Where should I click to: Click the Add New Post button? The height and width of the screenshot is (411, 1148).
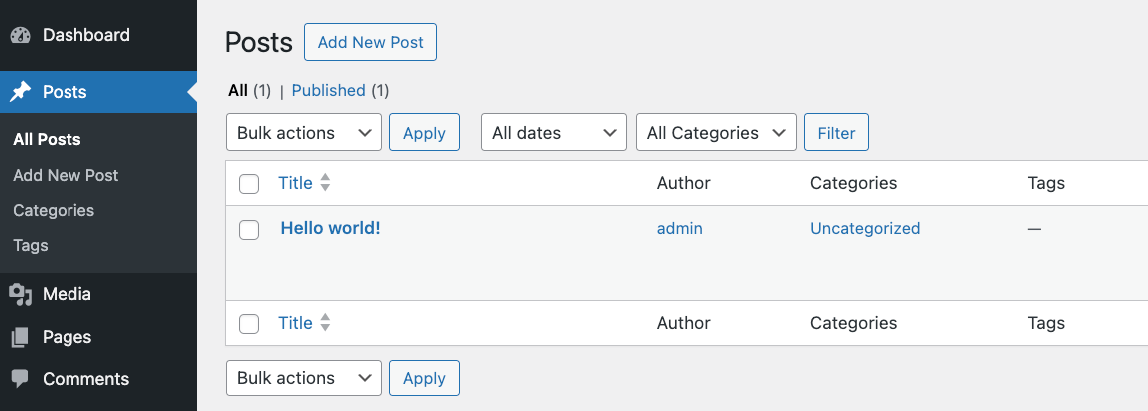pyautogui.click(x=370, y=42)
